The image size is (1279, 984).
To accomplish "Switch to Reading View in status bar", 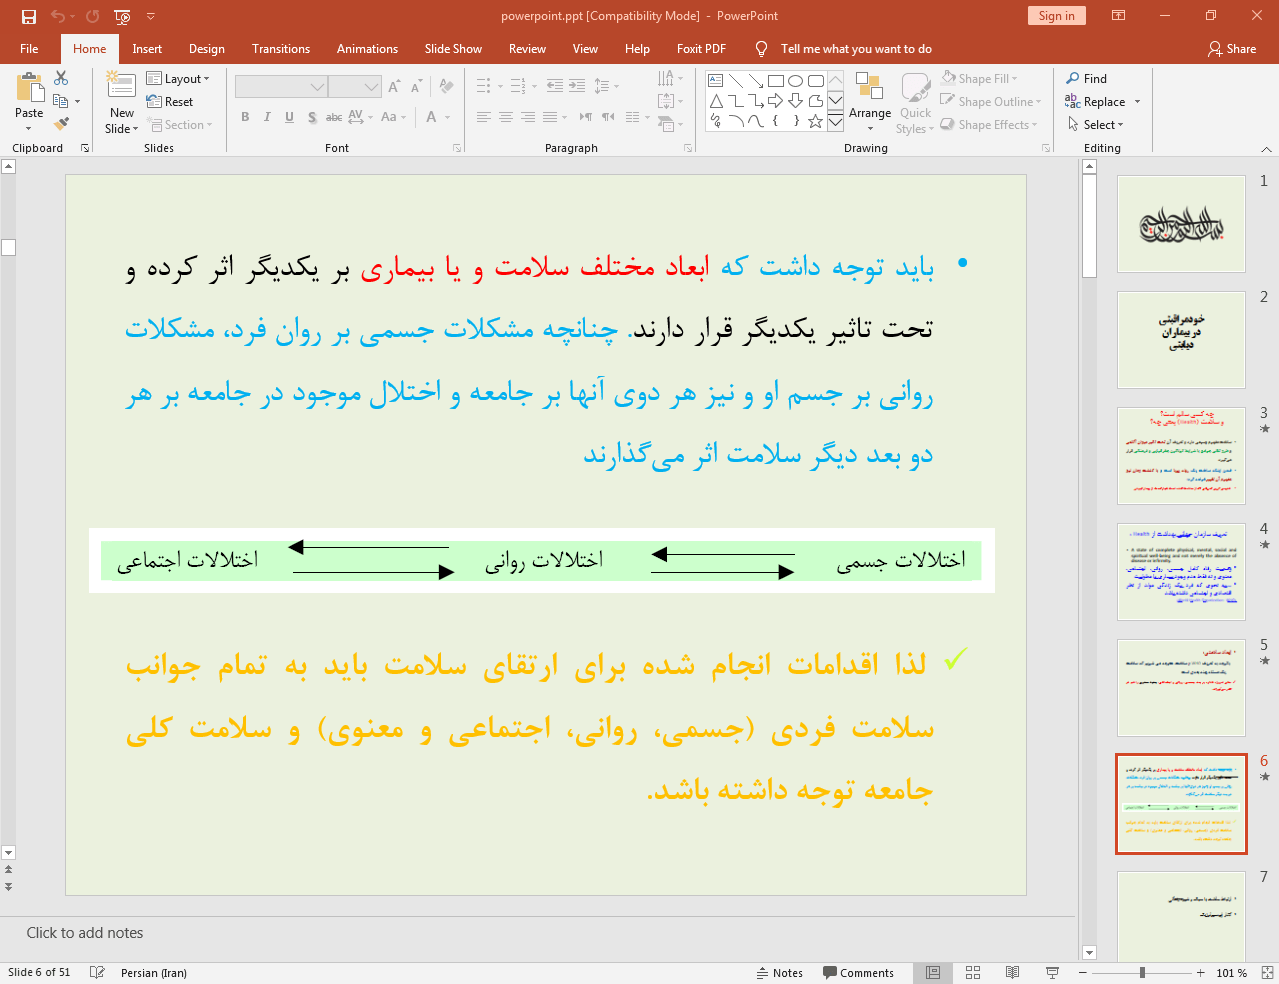I will 1012,973.
